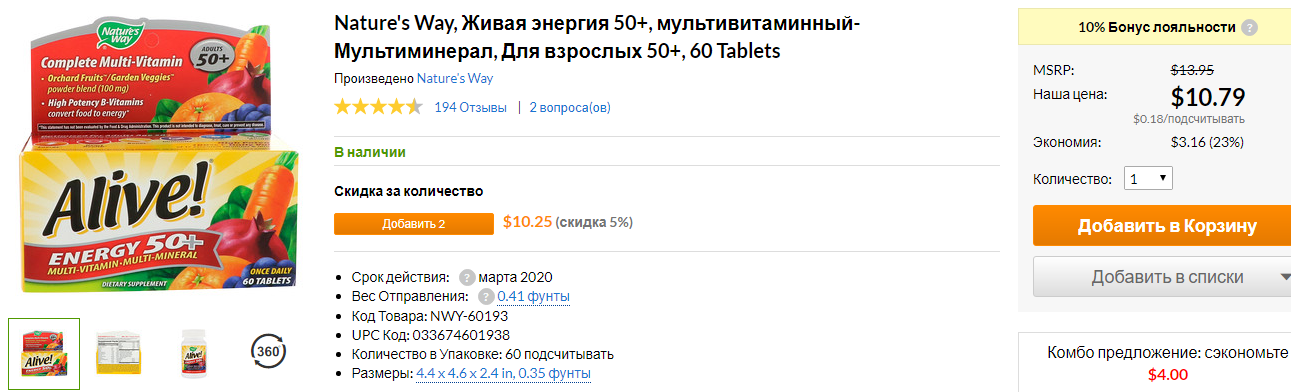
Task: Open the '194 Отзывы' reviews link
Action: pos(470,107)
